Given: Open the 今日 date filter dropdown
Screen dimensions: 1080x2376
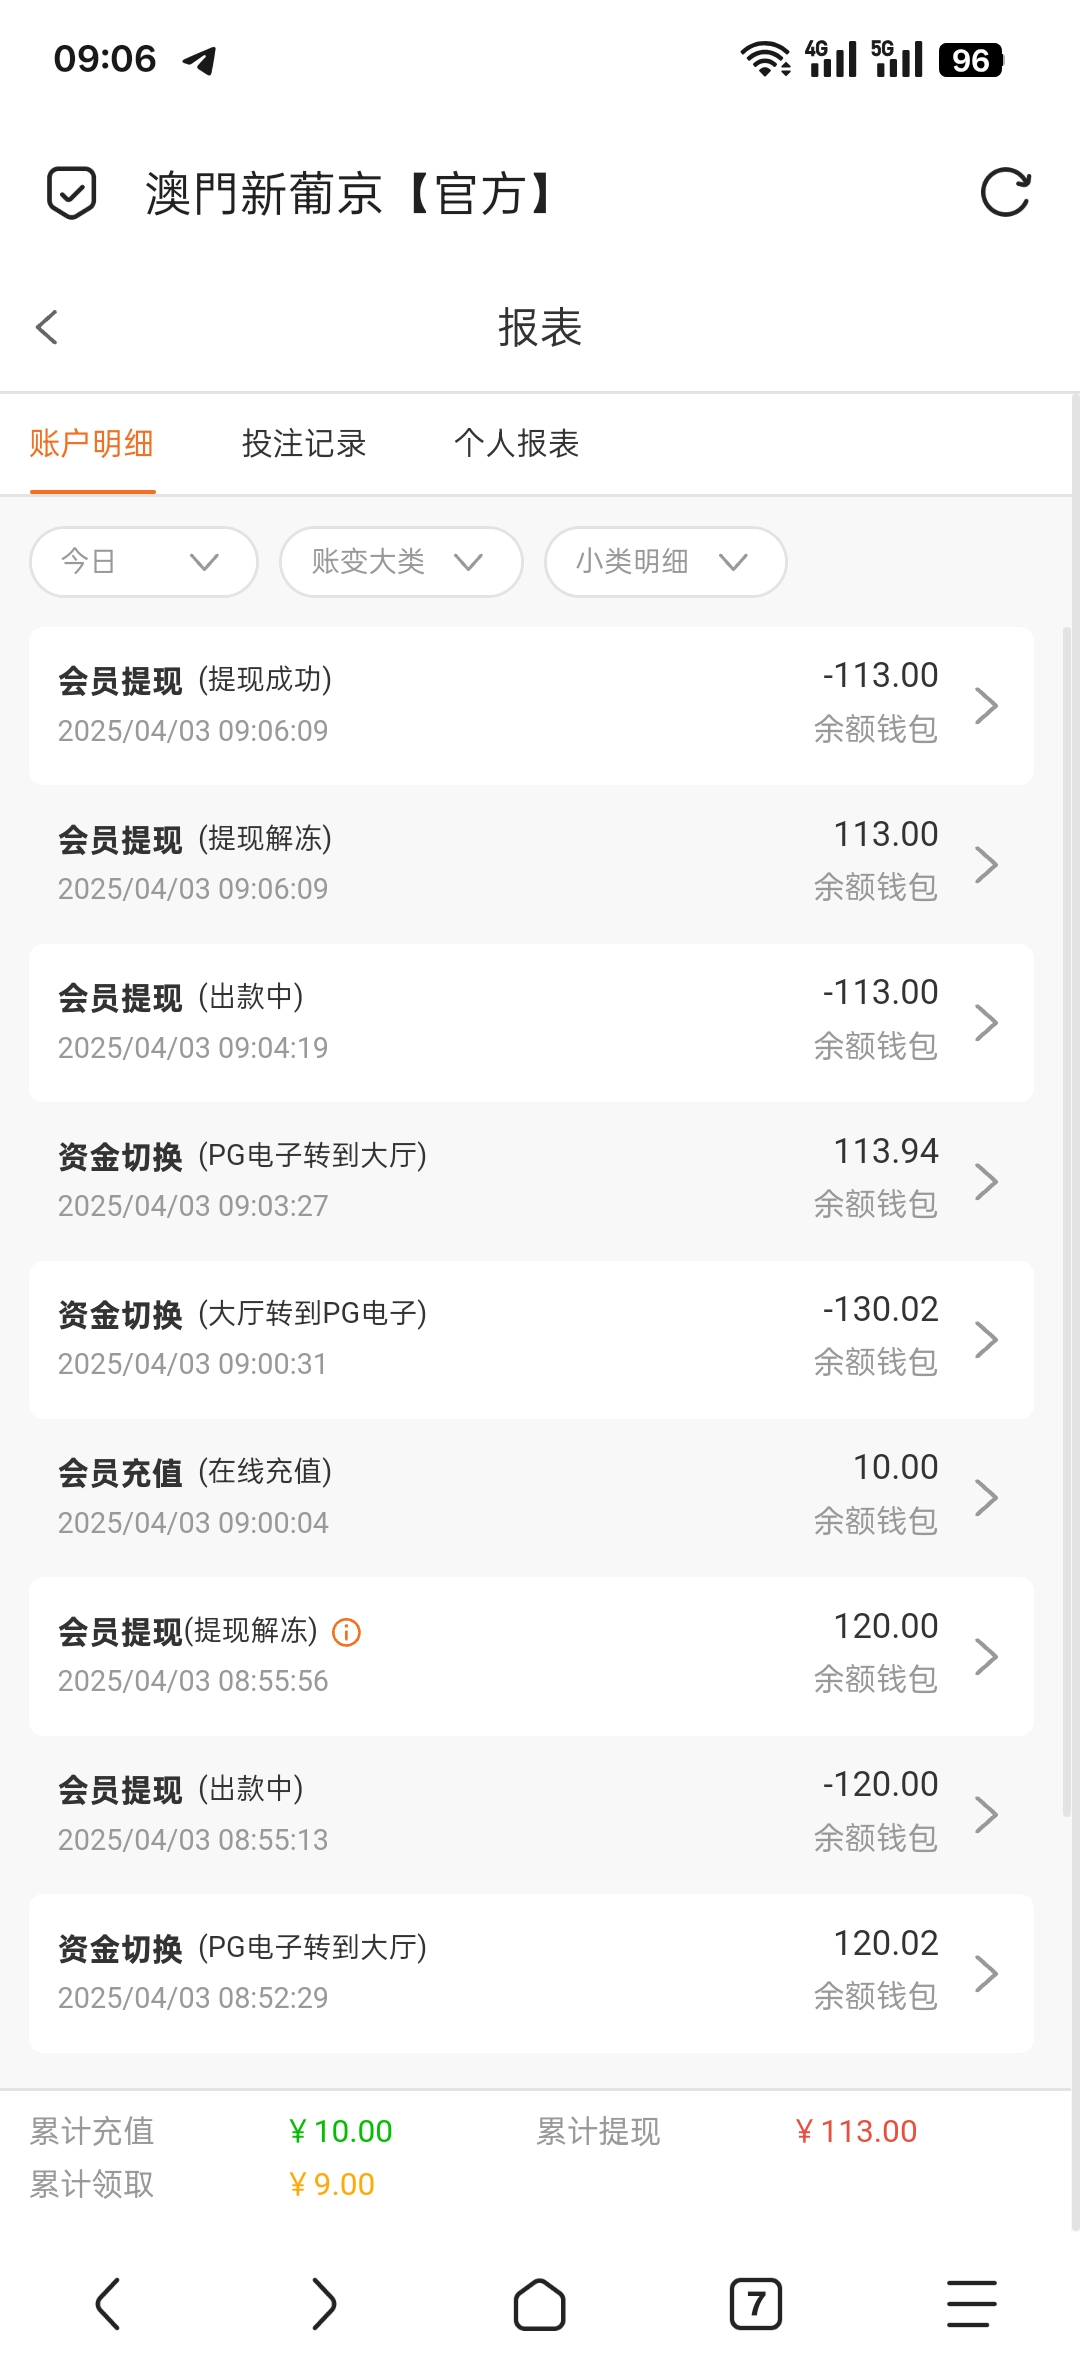Looking at the screenshot, I should point(144,562).
